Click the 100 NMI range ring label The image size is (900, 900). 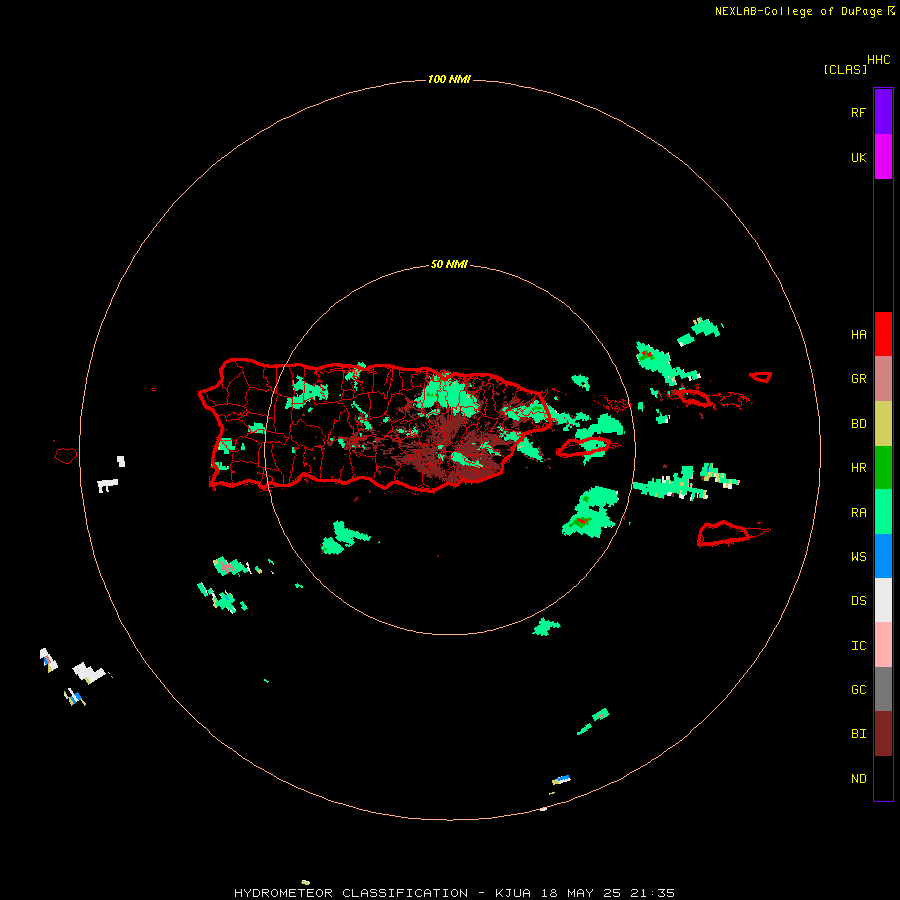pyautogui.click(x=449, y=79)
